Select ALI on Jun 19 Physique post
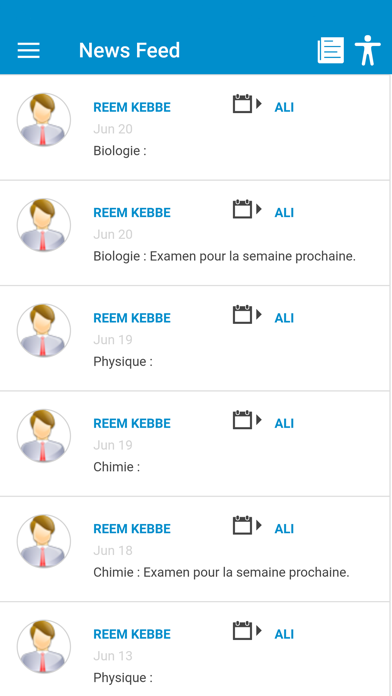 point(284,318)
